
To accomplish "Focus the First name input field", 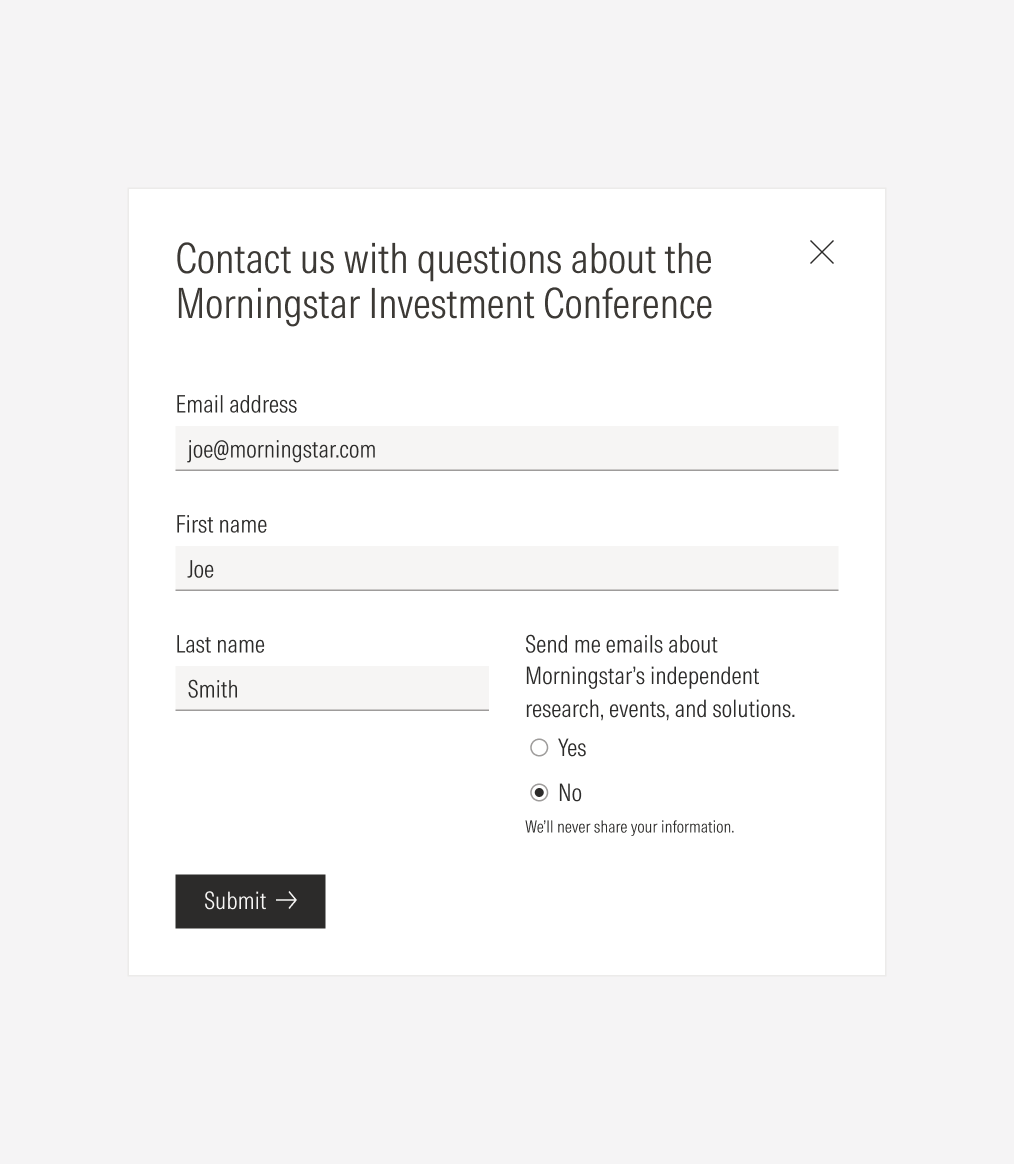I will coord(506,569).
